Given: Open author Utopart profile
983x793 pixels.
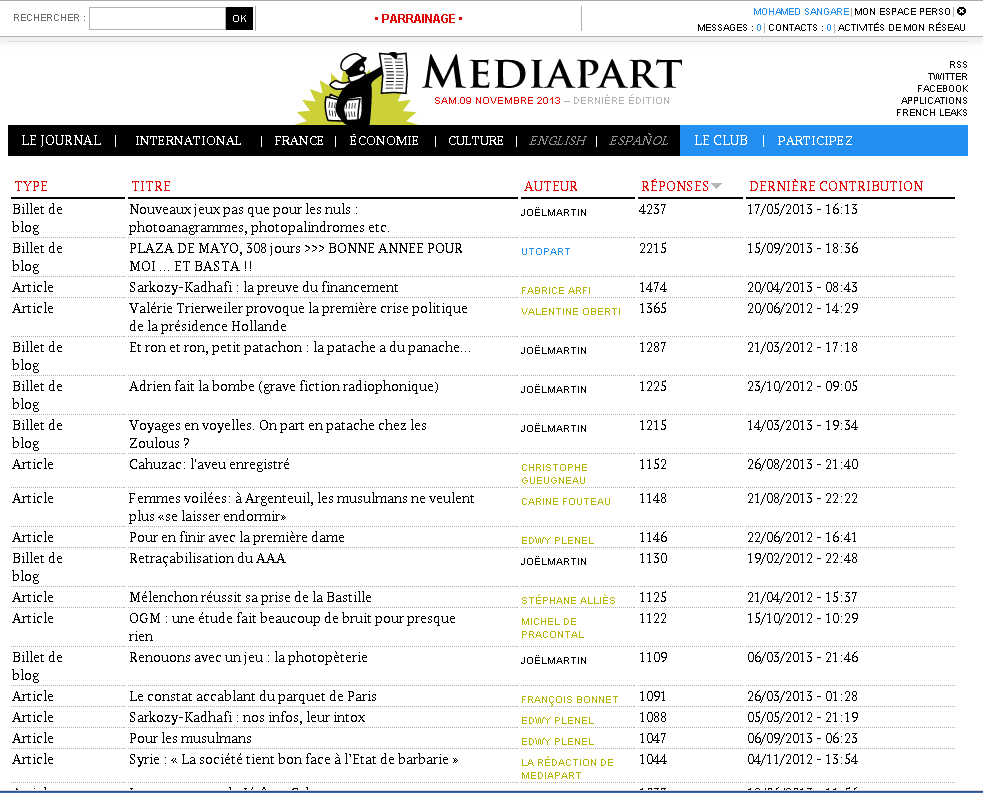Looking at the screenshot, I should click(545, 251).
